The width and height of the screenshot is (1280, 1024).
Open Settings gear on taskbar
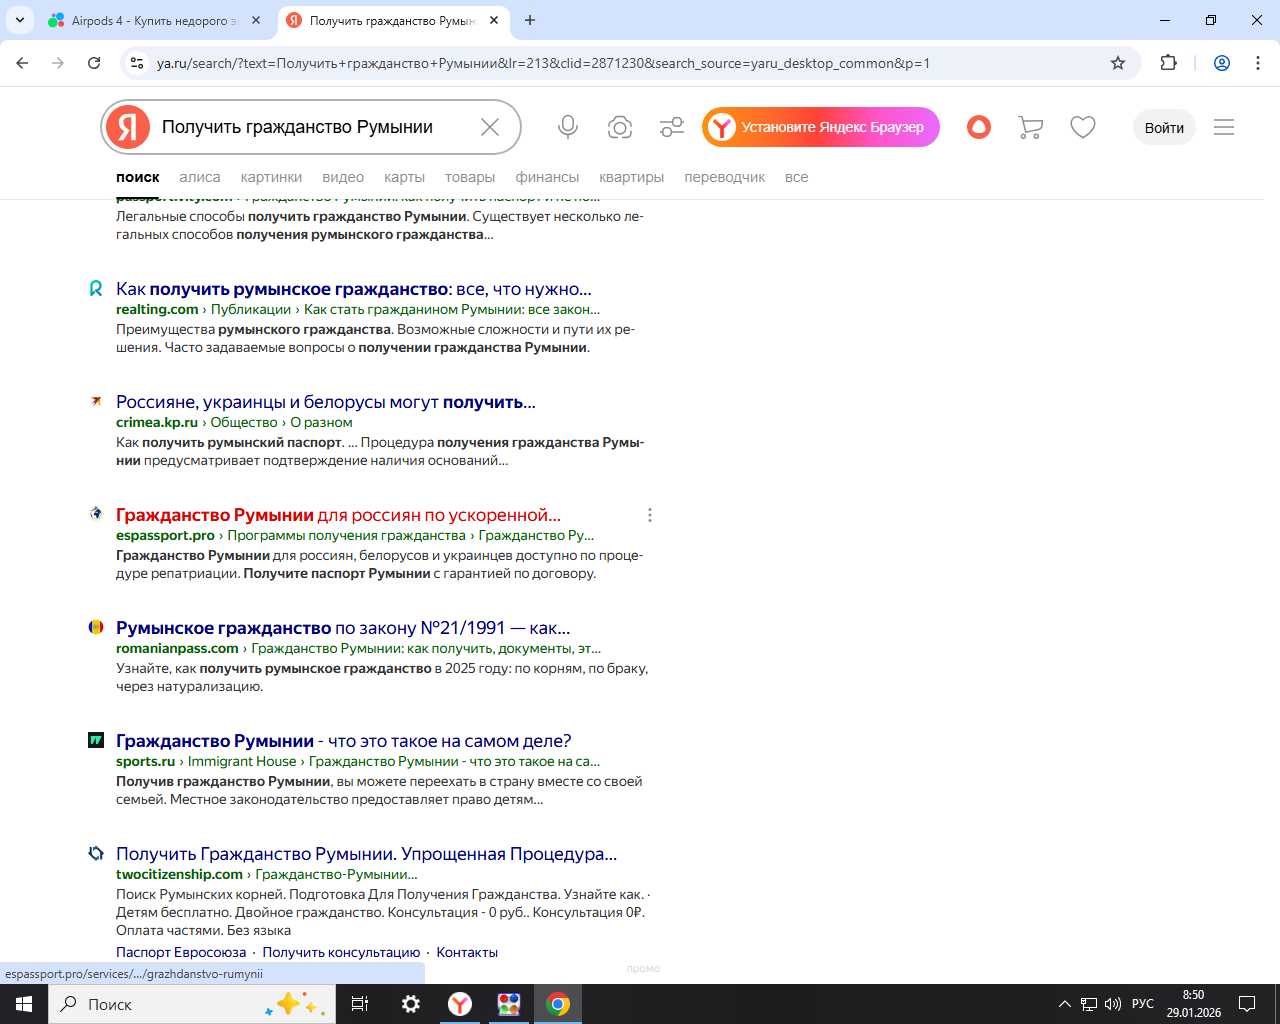pos(410,1004)
